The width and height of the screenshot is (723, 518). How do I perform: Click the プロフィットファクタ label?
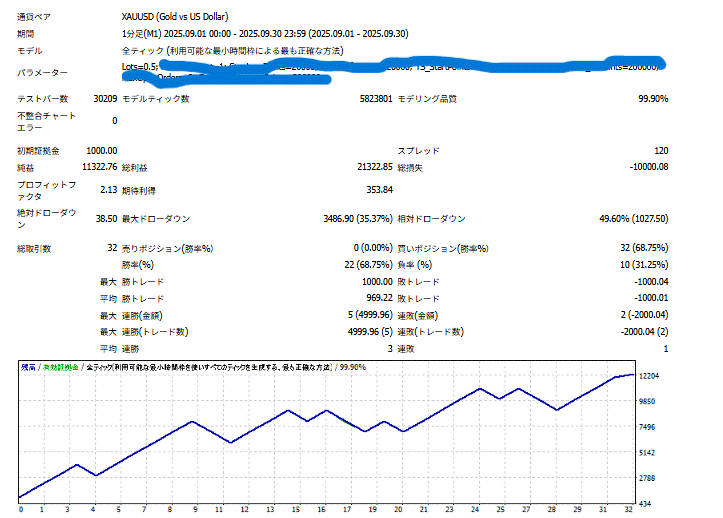pos(46,191)
